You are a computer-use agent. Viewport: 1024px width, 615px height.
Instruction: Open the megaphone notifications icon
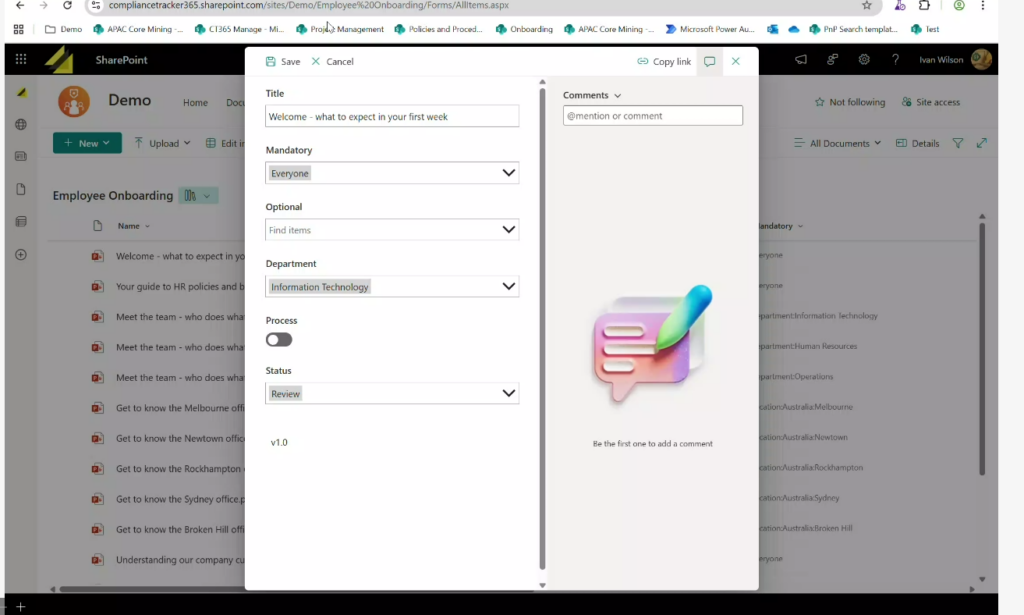pyautogui.click(x=801, y=59)
